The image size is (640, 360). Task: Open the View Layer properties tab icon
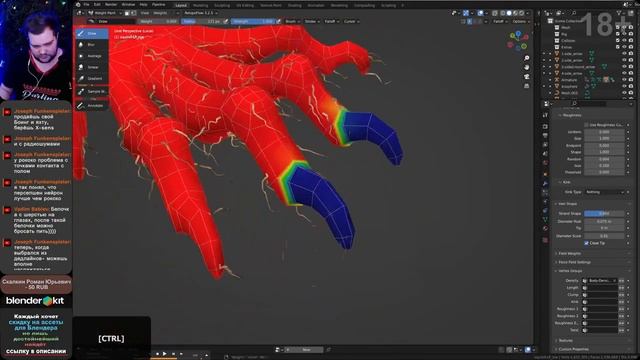[x=545, y=144]
